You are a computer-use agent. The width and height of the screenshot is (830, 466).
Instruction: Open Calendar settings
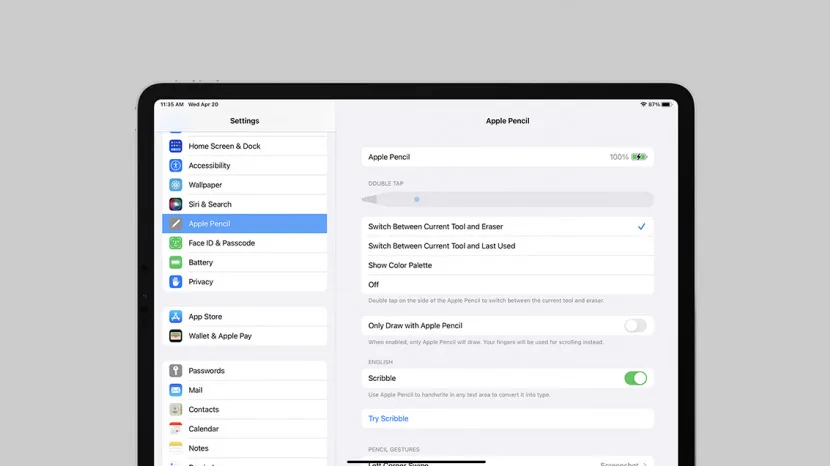tap(245, 429)
